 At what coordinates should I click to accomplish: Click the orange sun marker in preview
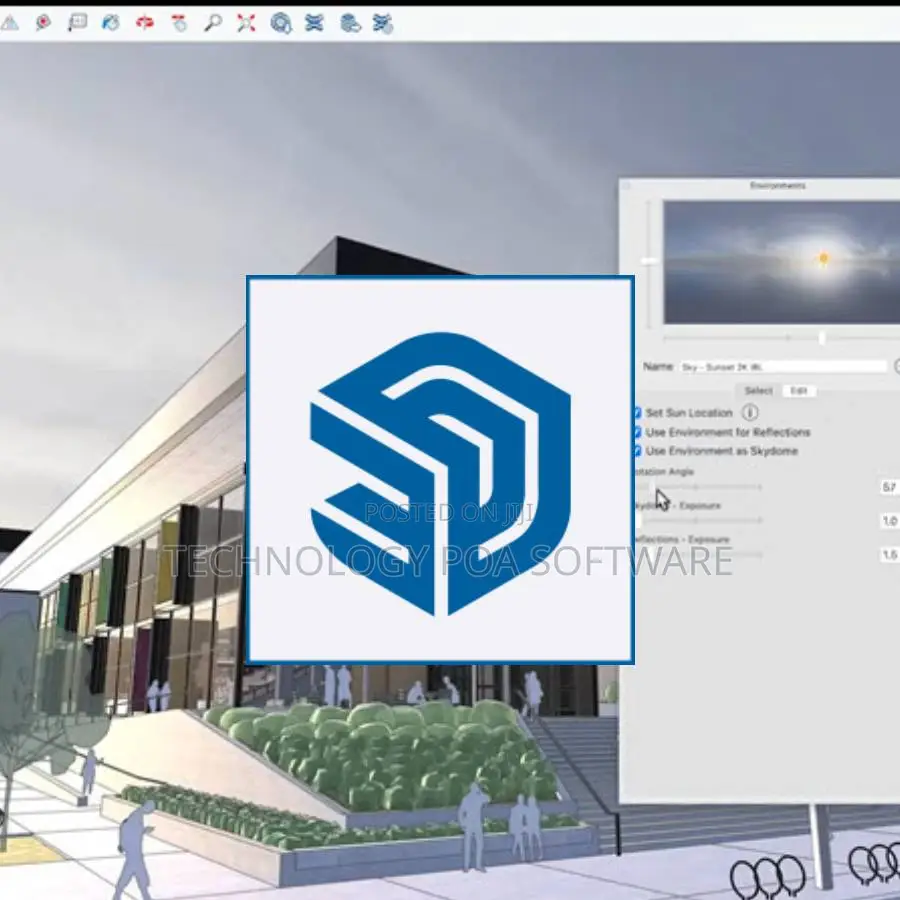[824, 258]
